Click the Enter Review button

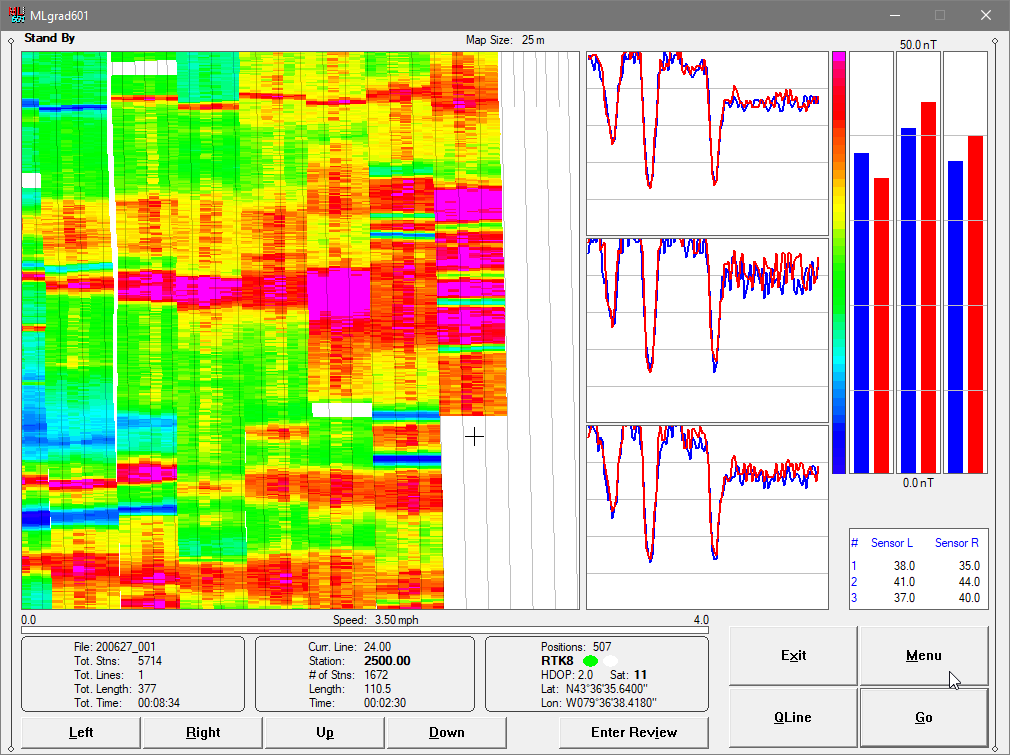pos(634,732)
